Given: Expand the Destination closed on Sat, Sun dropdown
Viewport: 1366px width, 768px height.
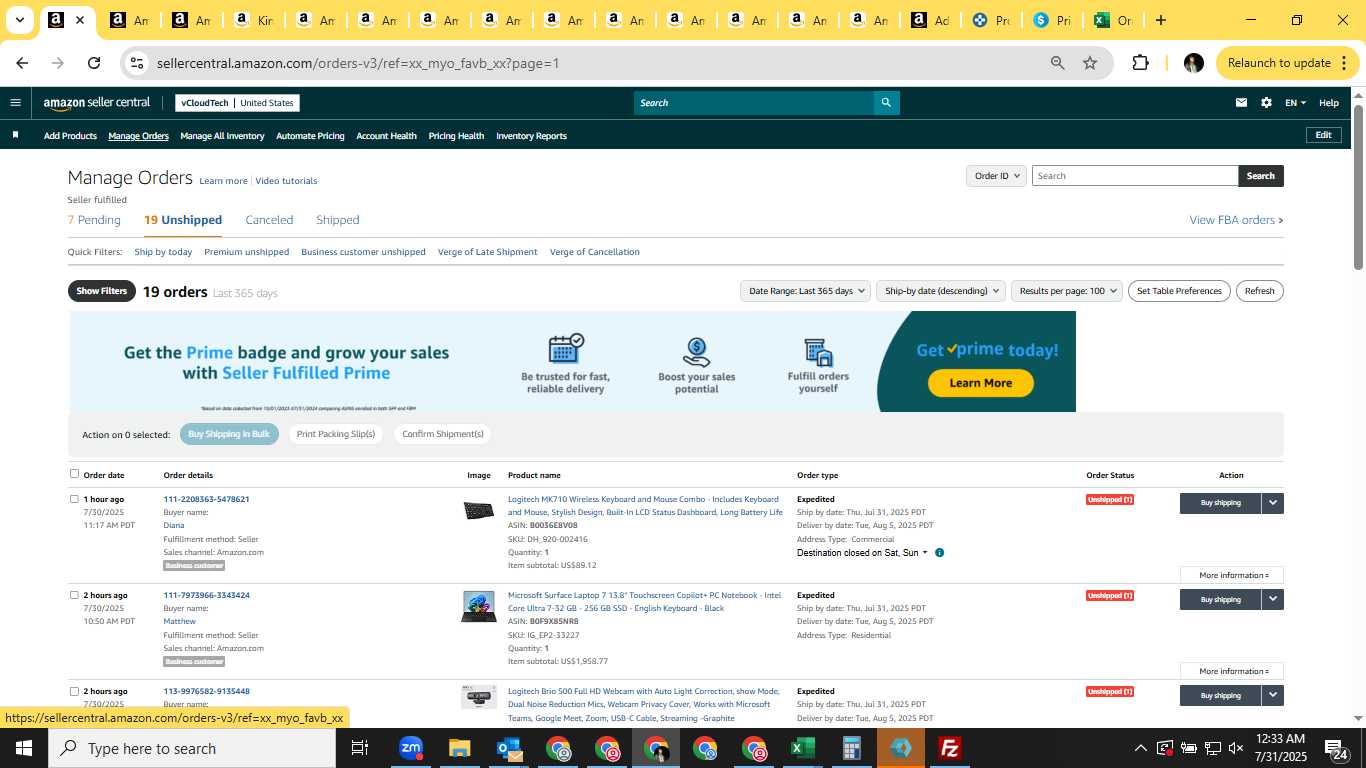Looking at the screenshot, I should click(862, 553).
